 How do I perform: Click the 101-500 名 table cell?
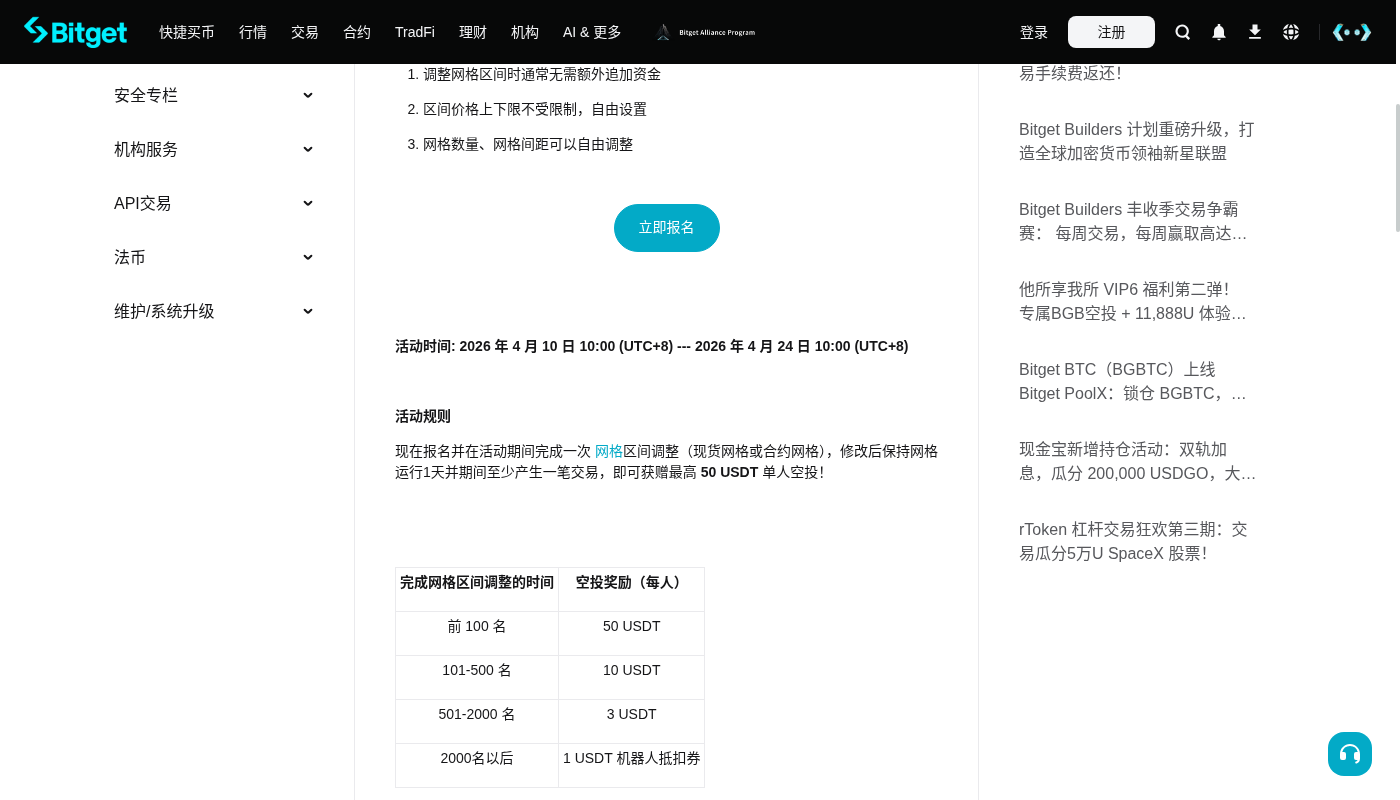point(477,677)
